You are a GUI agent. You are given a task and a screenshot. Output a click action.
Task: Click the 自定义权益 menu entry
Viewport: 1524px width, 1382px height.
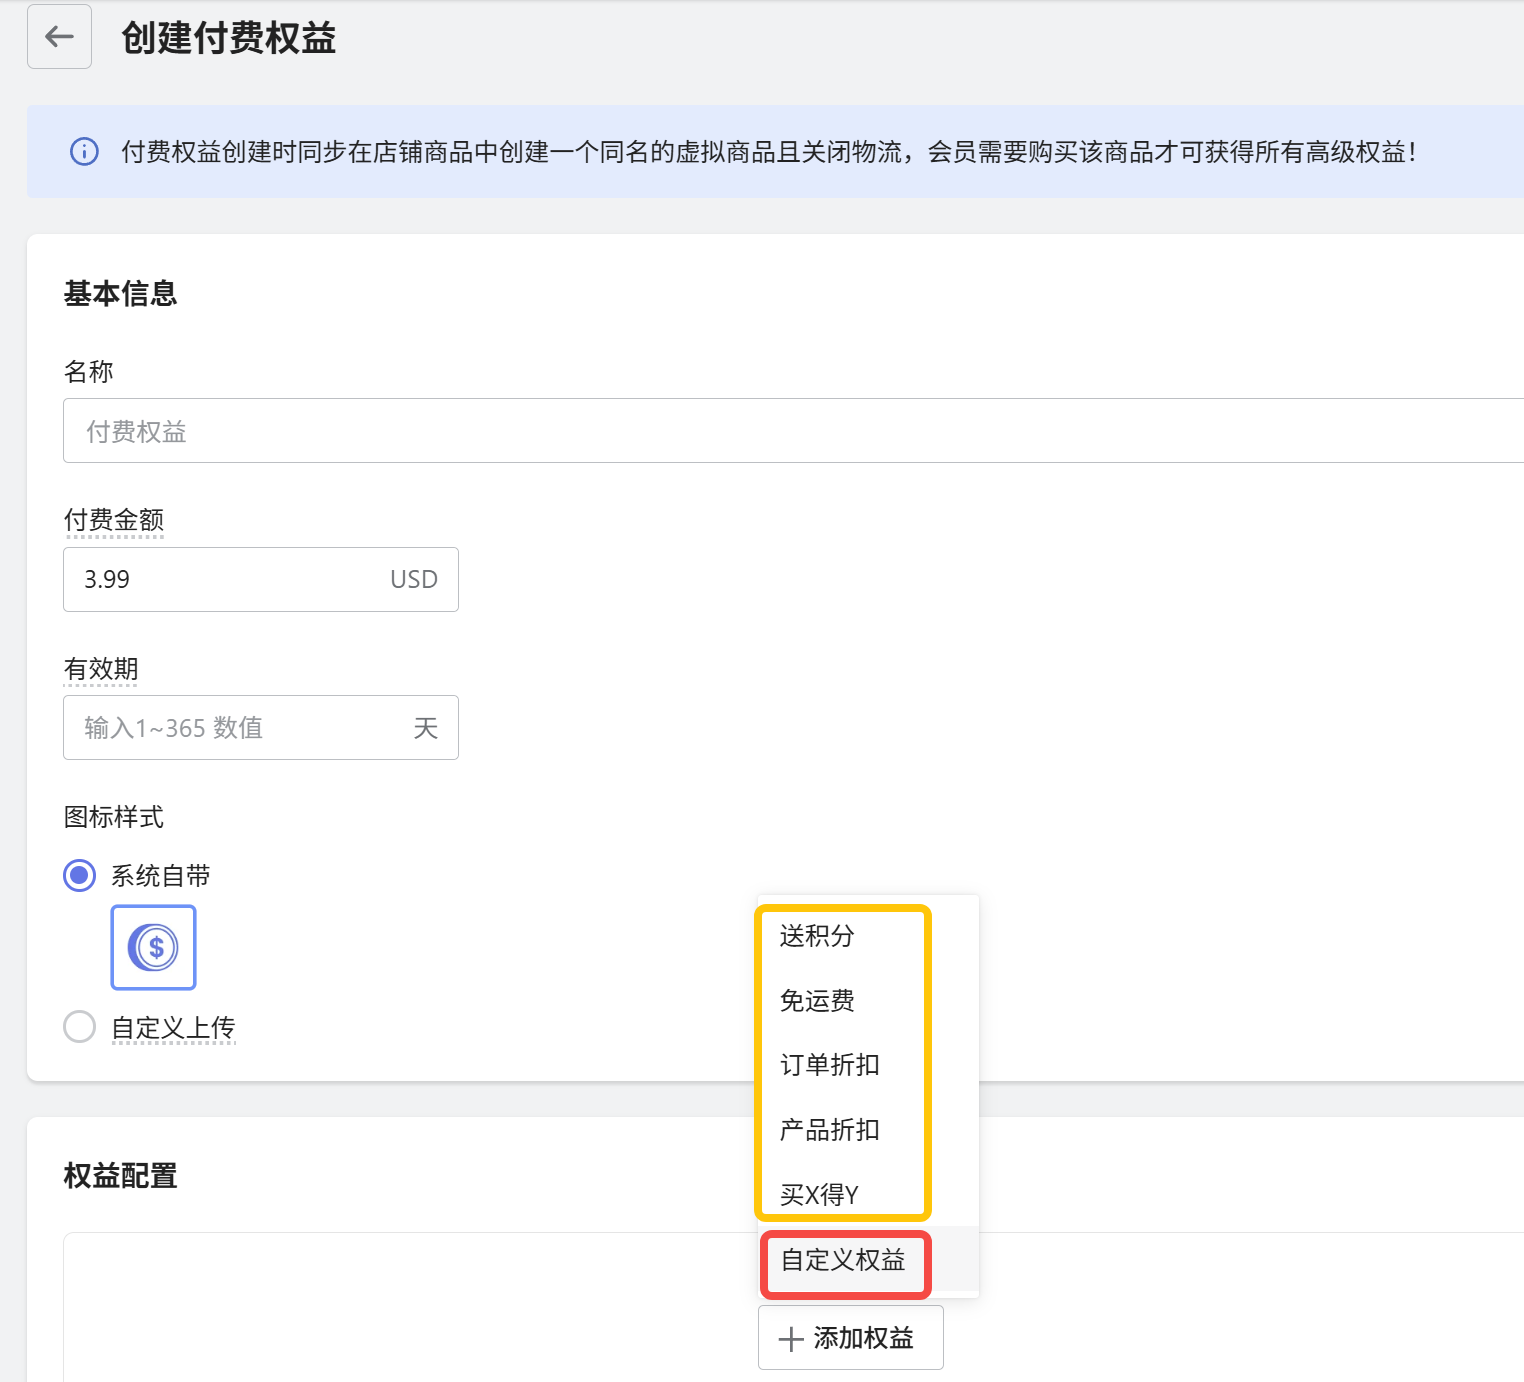tap(843, 1260)
